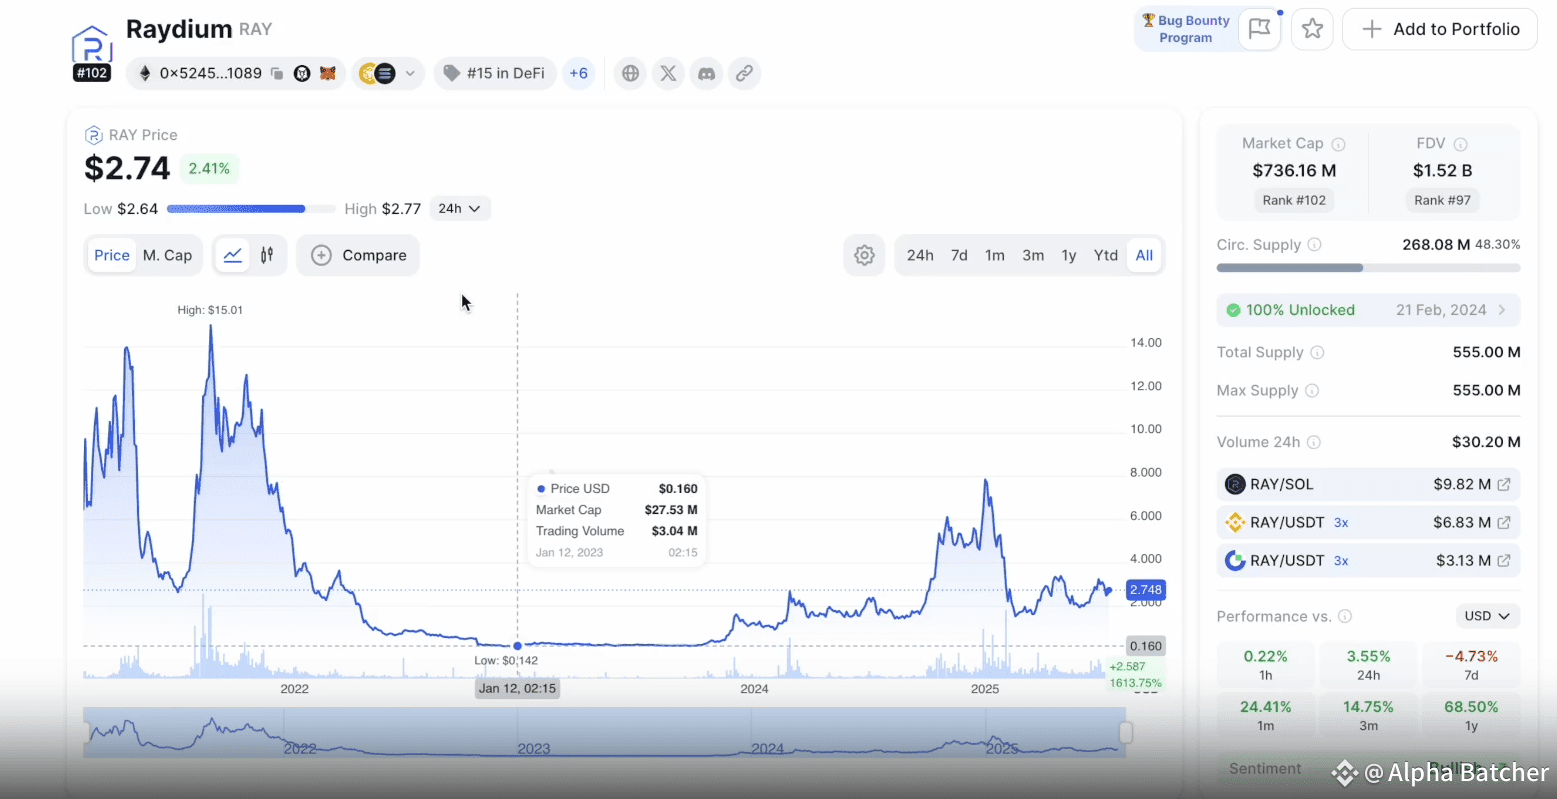Switch chart to M. Cap view
Screen dimensions: 1557x799
point(167,255)
